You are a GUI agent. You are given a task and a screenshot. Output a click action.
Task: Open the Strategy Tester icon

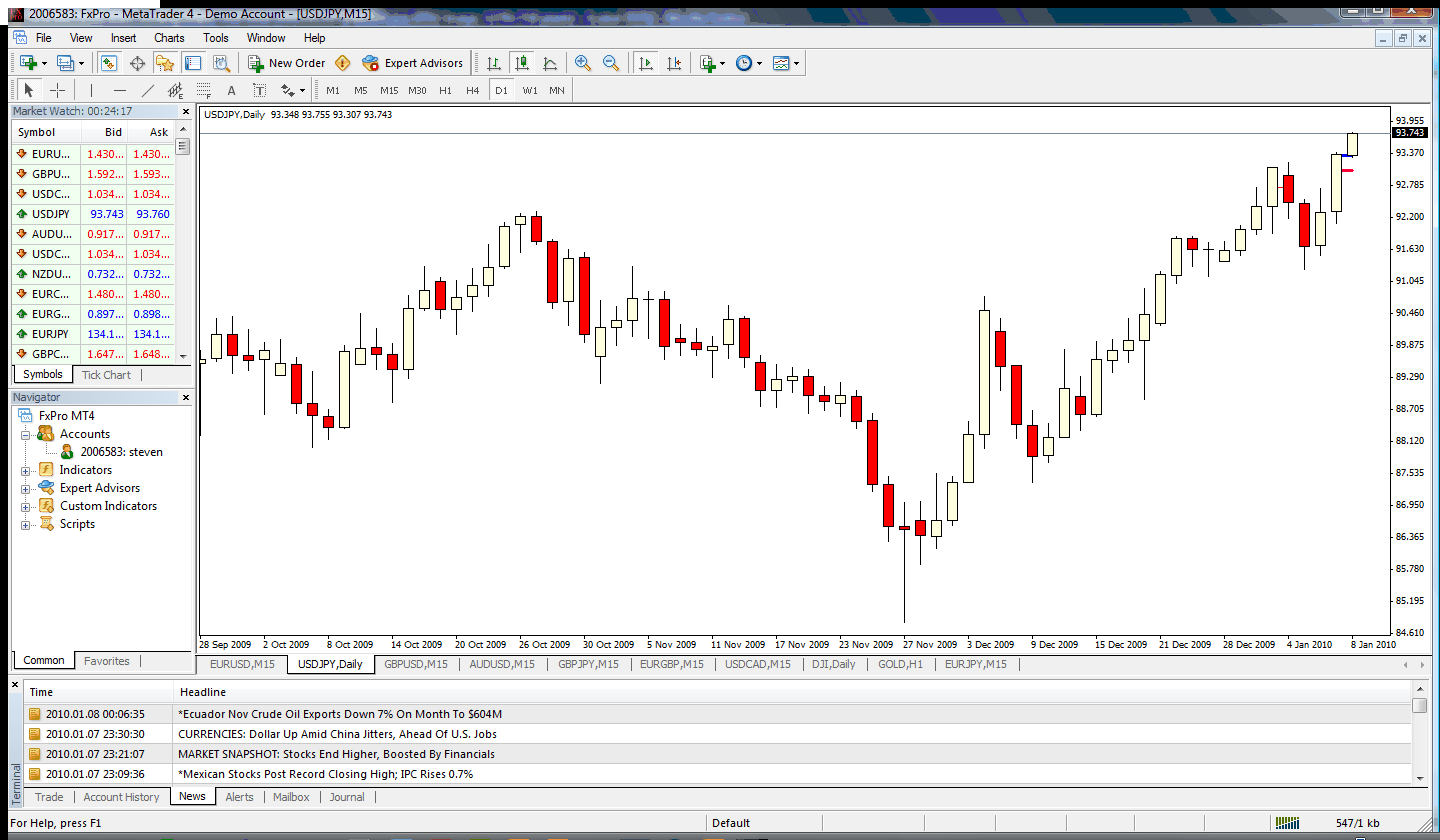click(x=221, y=63)
